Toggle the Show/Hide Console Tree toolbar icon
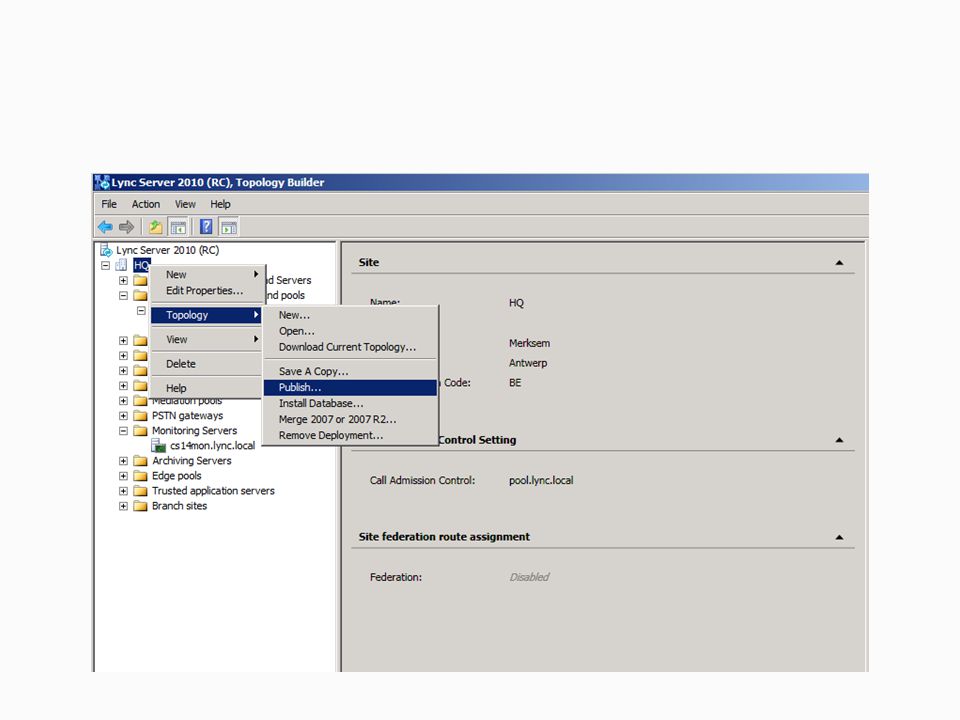Image resolution: width=960 pixels, height=720 pixels. pyautogui.click(x=178, y=227)
